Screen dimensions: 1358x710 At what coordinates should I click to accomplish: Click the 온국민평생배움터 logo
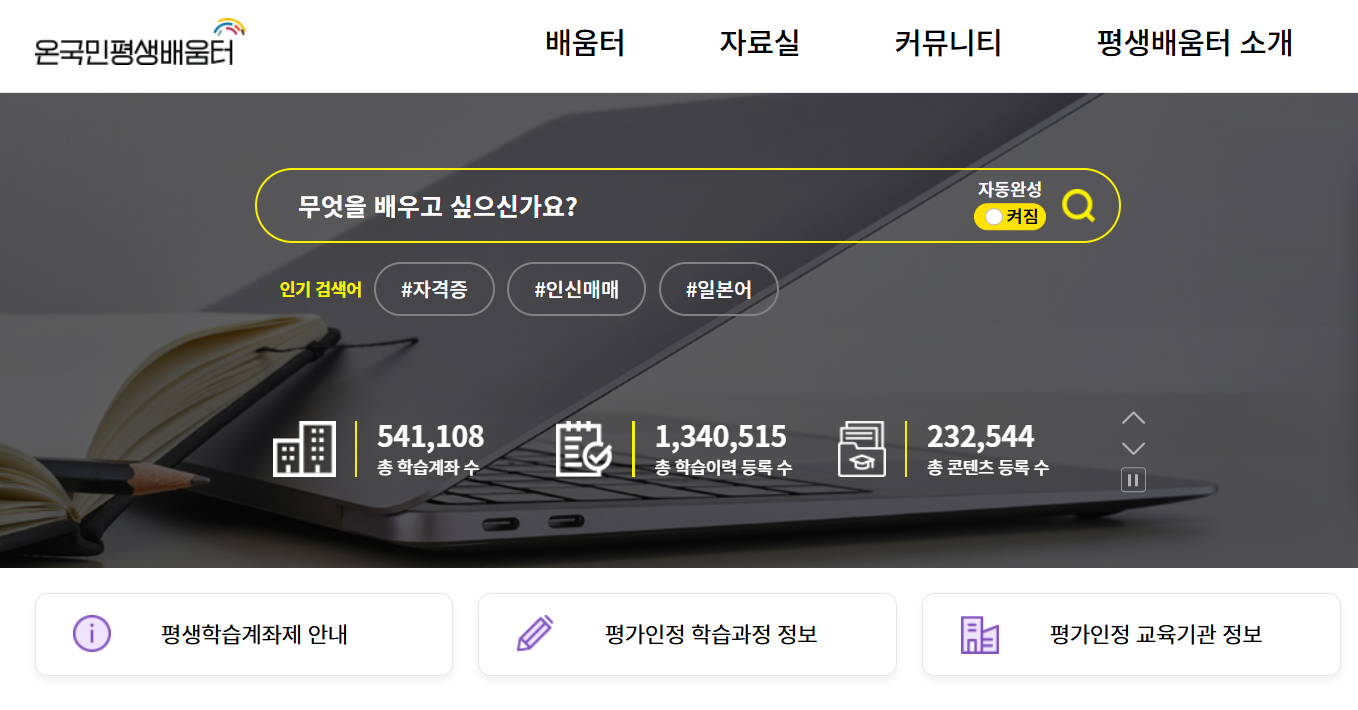coord(139,42)
